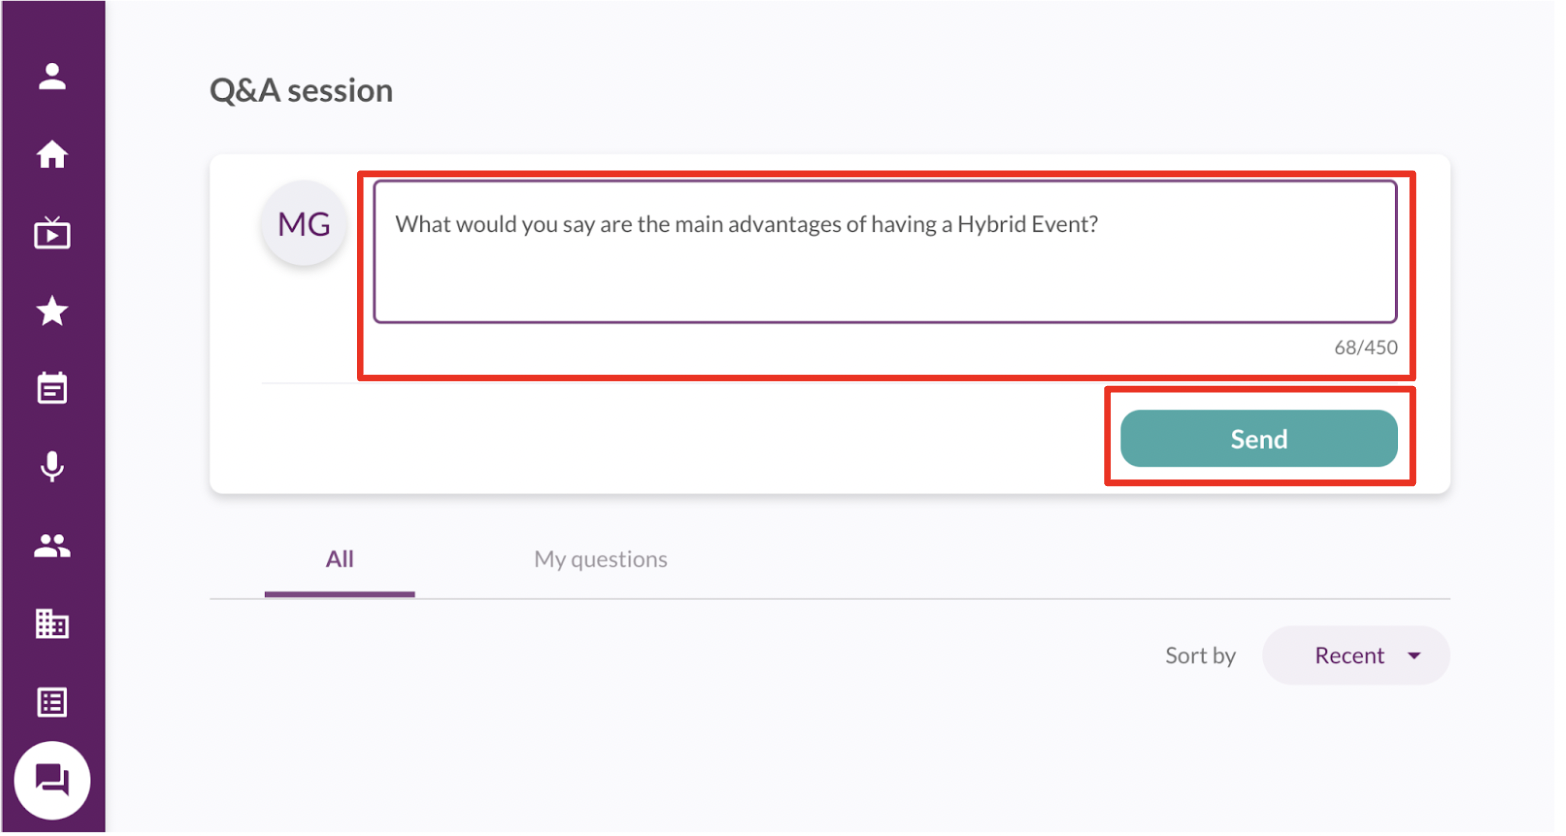Click the microphone speakers icon
The width and height of the screenshot is (1566, 836).
pyautogui.click(x=52, y=467)
